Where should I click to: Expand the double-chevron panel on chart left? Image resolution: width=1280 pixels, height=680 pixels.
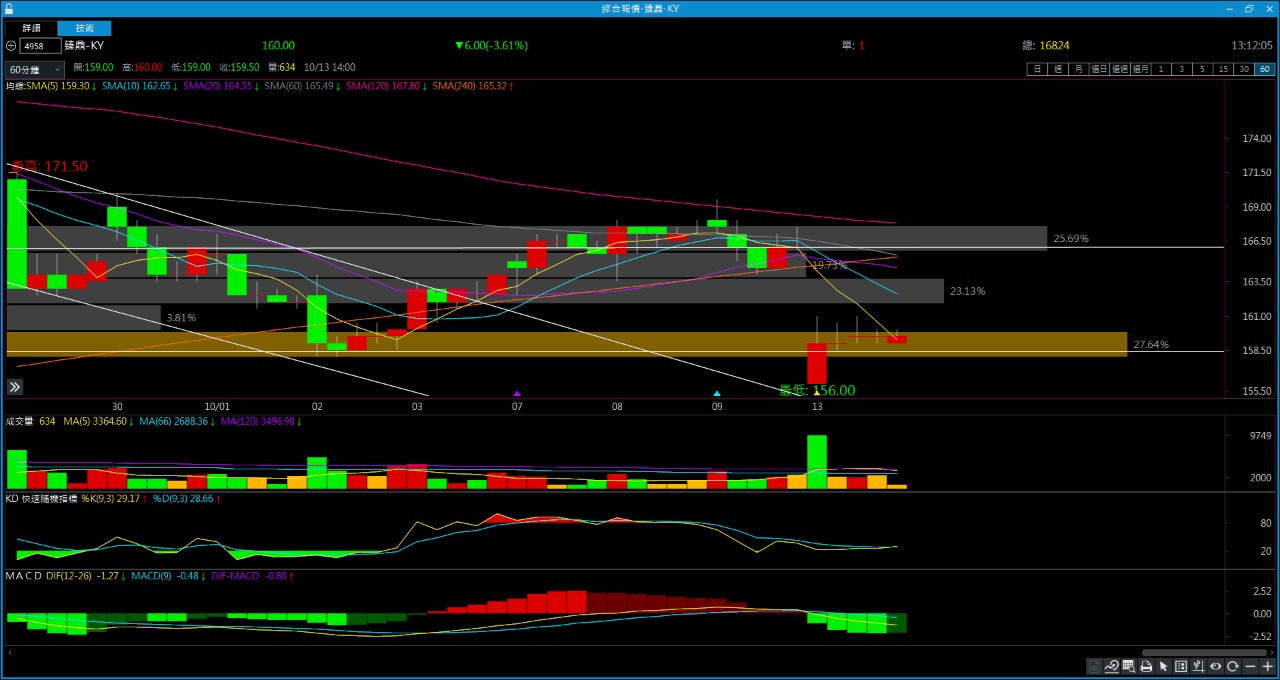[15, 387]
